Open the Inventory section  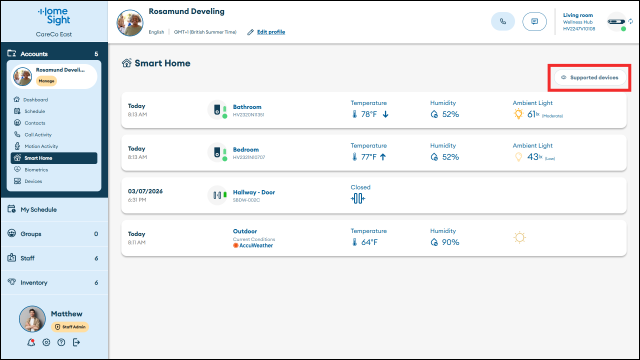tap(54, 282)
